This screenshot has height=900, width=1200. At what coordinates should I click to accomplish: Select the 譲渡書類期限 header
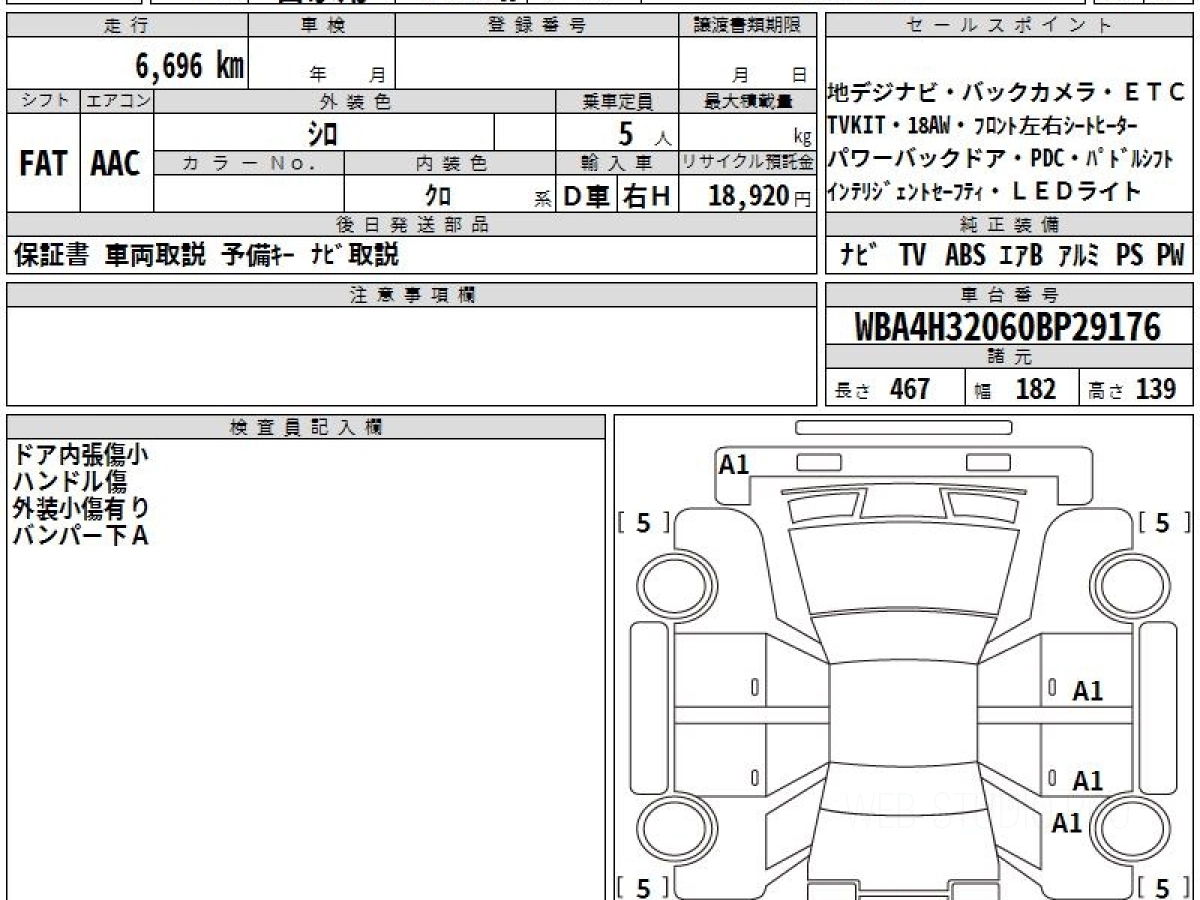748,27
